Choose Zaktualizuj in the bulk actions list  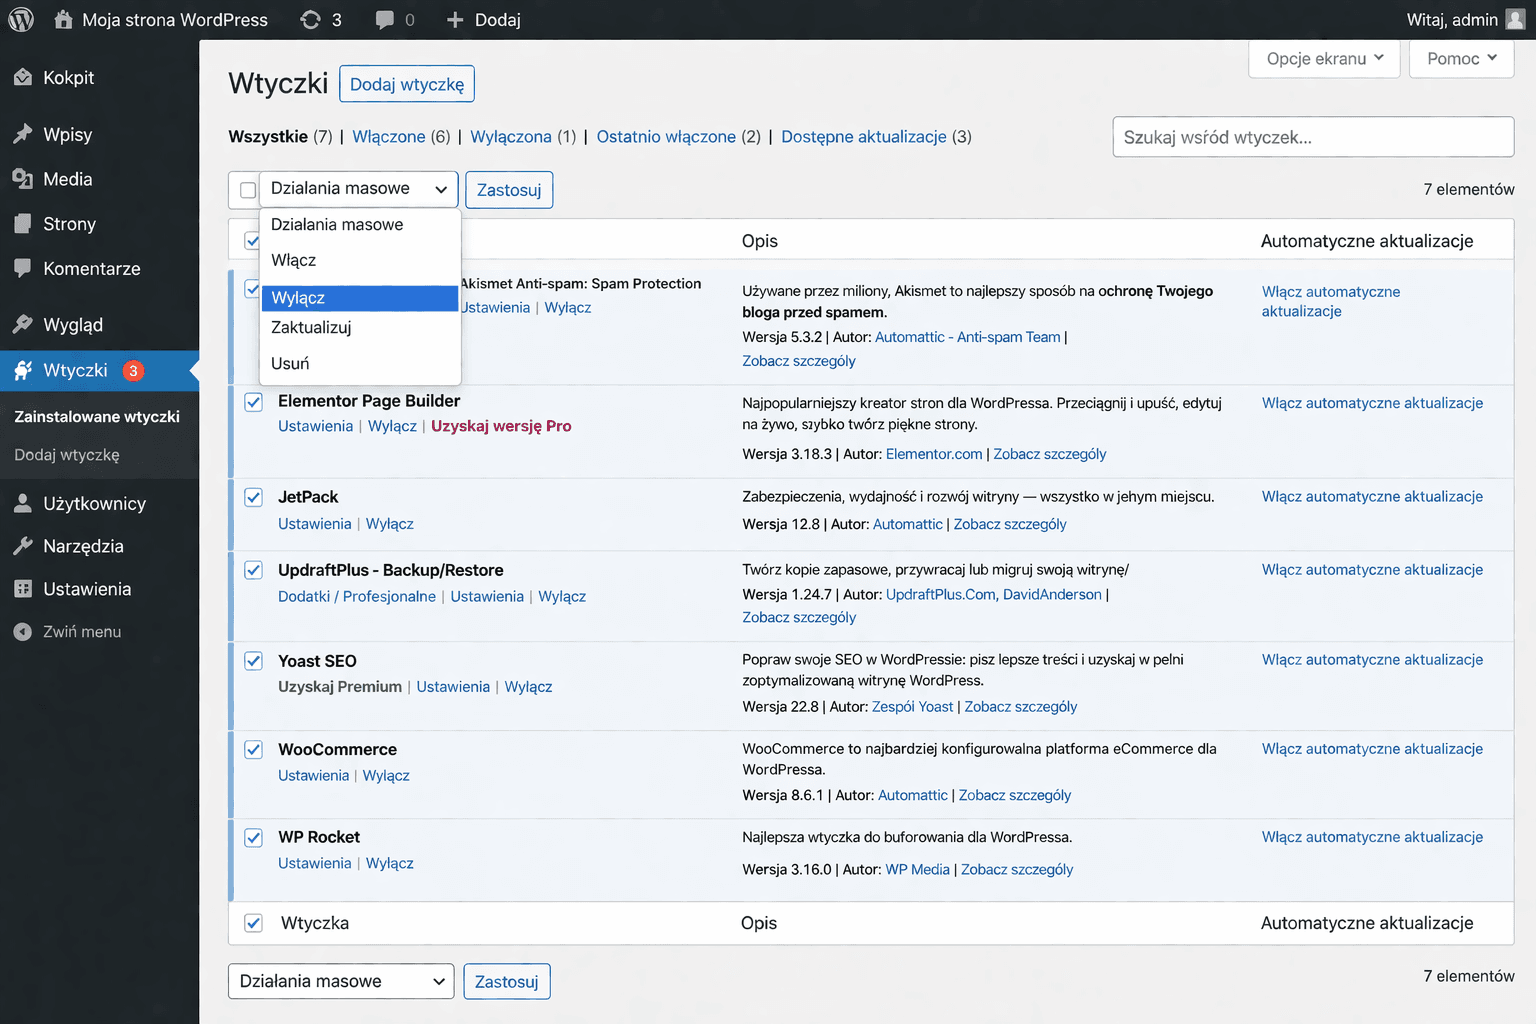(x=360, y=327)
